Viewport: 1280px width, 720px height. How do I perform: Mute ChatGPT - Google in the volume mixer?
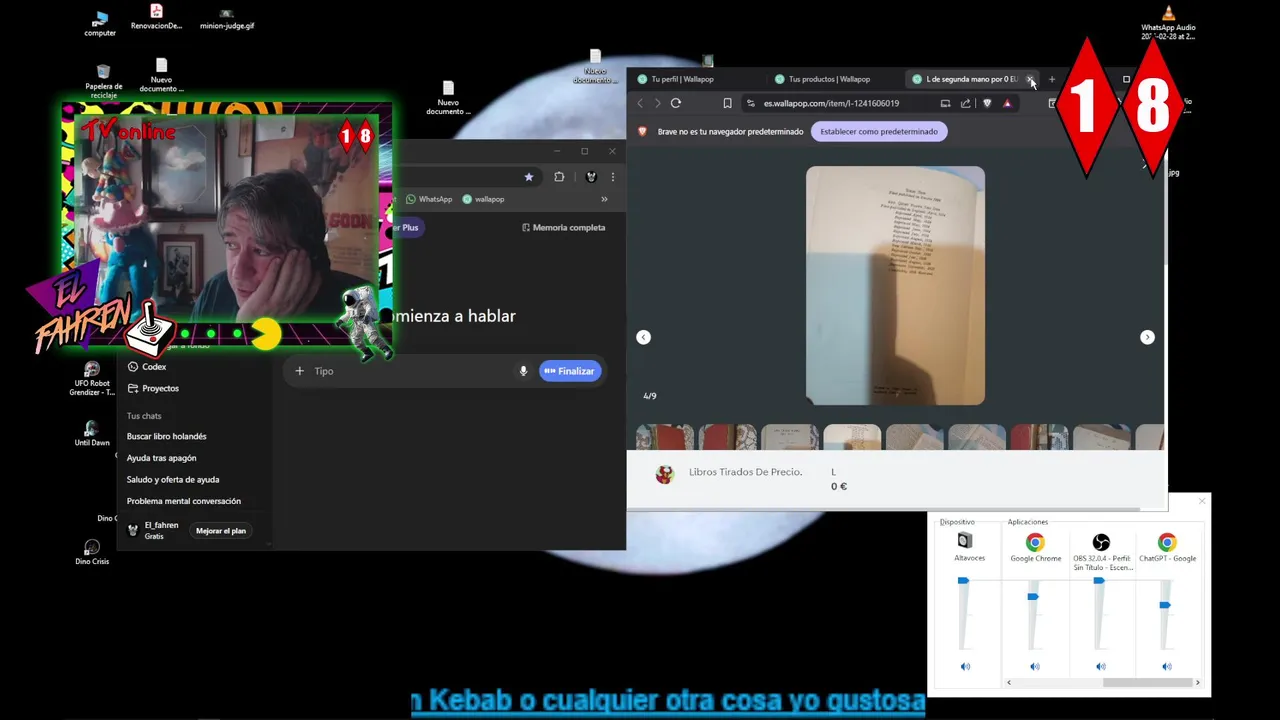(1167, 667)
